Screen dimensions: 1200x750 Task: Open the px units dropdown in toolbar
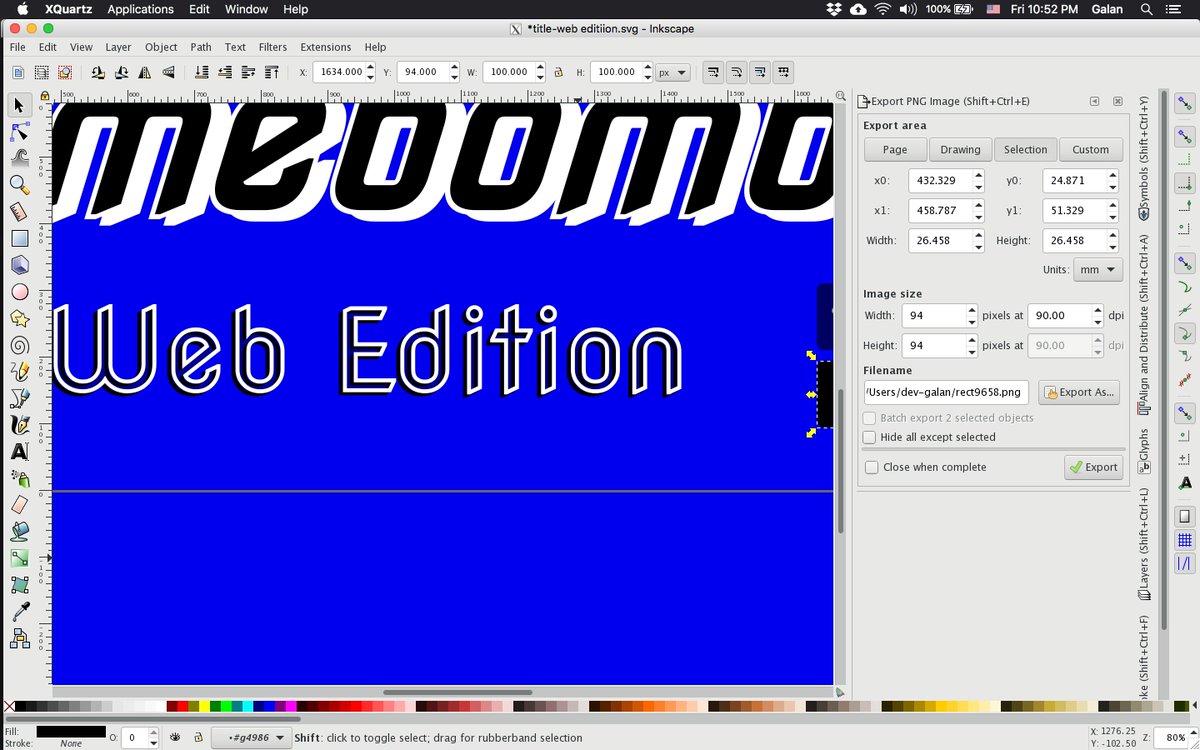[x=673, y=72]
